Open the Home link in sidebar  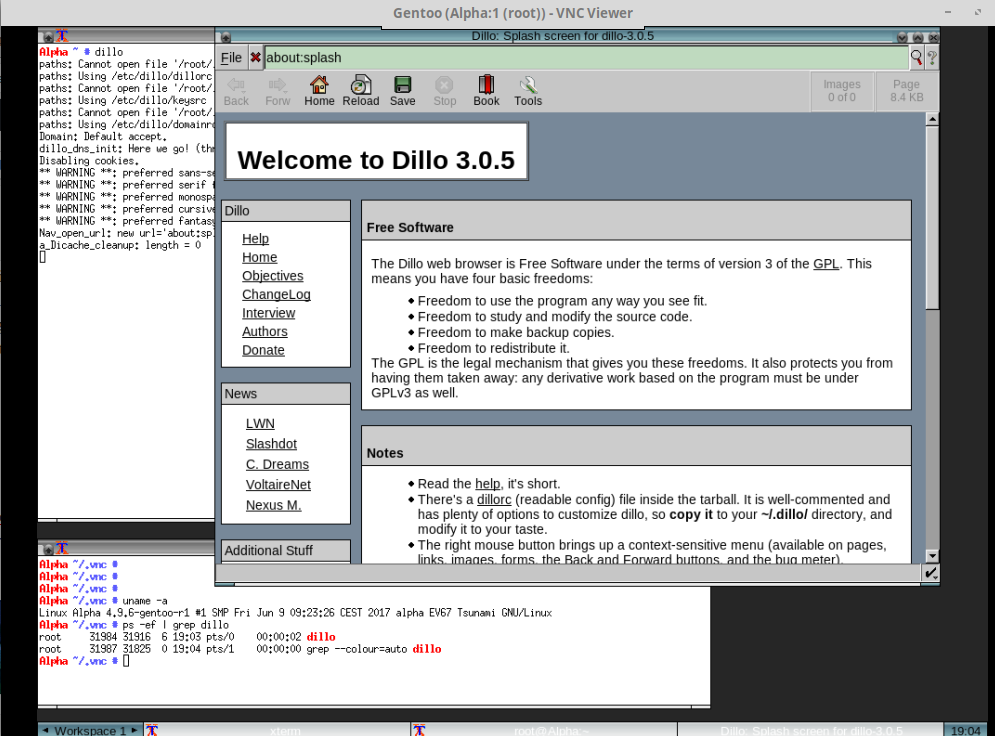pos(260,258)
